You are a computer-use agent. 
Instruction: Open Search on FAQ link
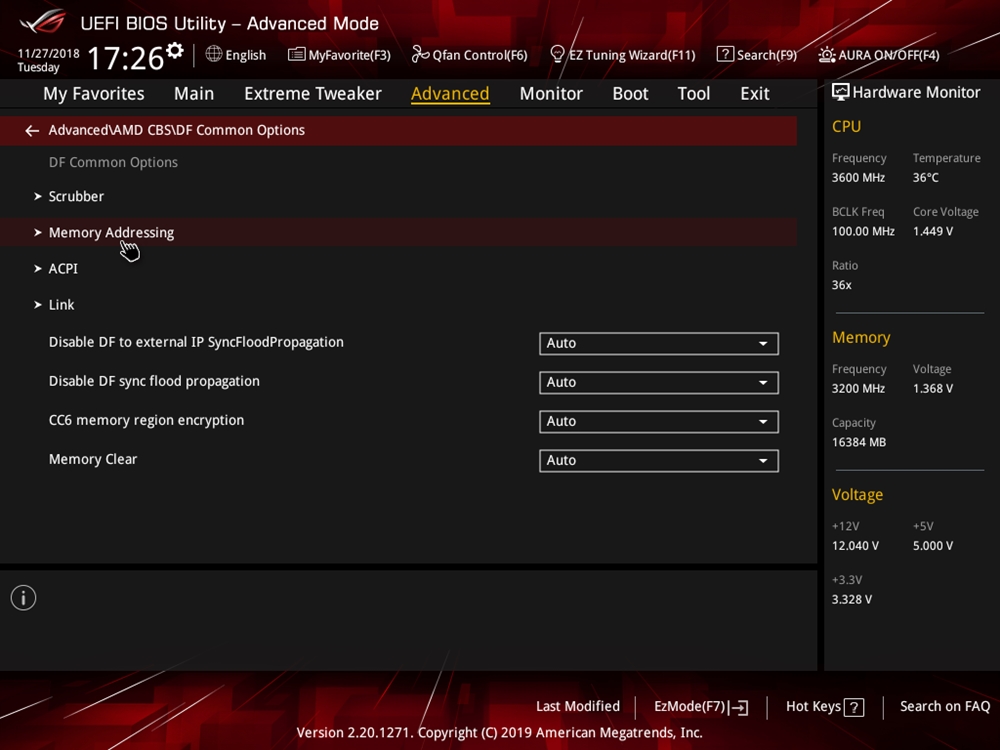[x=945, y=706]
